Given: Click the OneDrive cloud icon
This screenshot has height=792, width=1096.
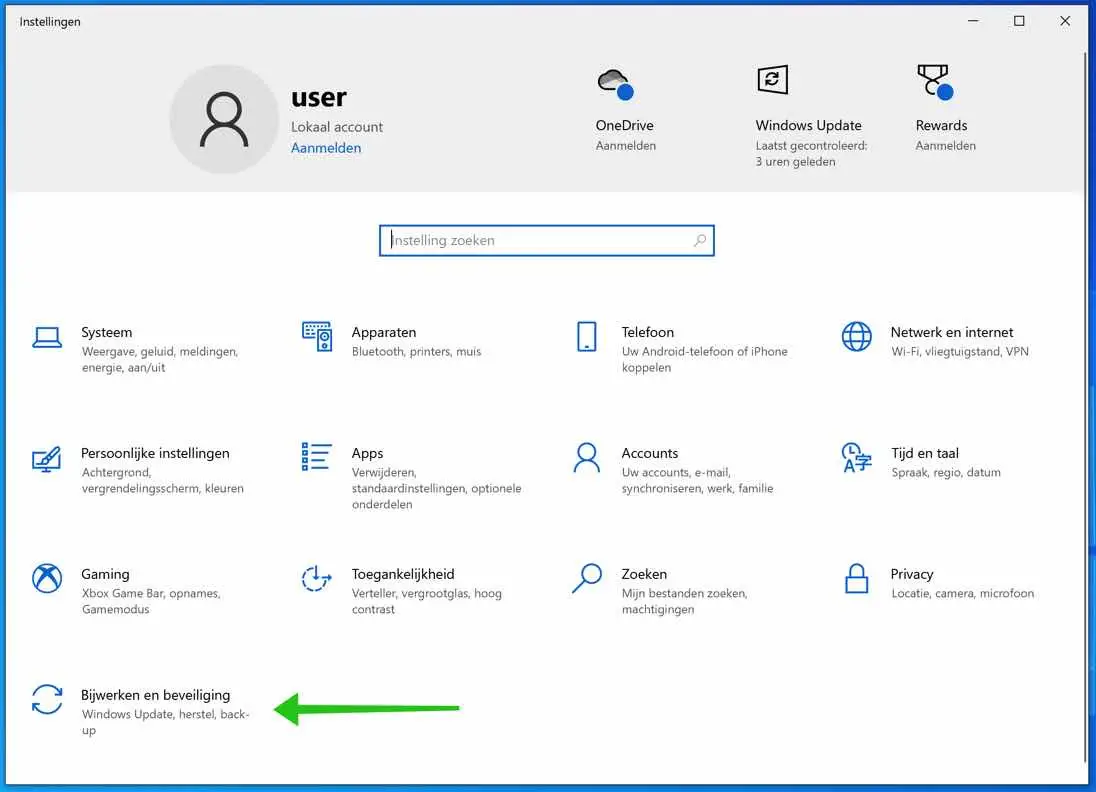Looking at the screenshot, I should point(616,84).
